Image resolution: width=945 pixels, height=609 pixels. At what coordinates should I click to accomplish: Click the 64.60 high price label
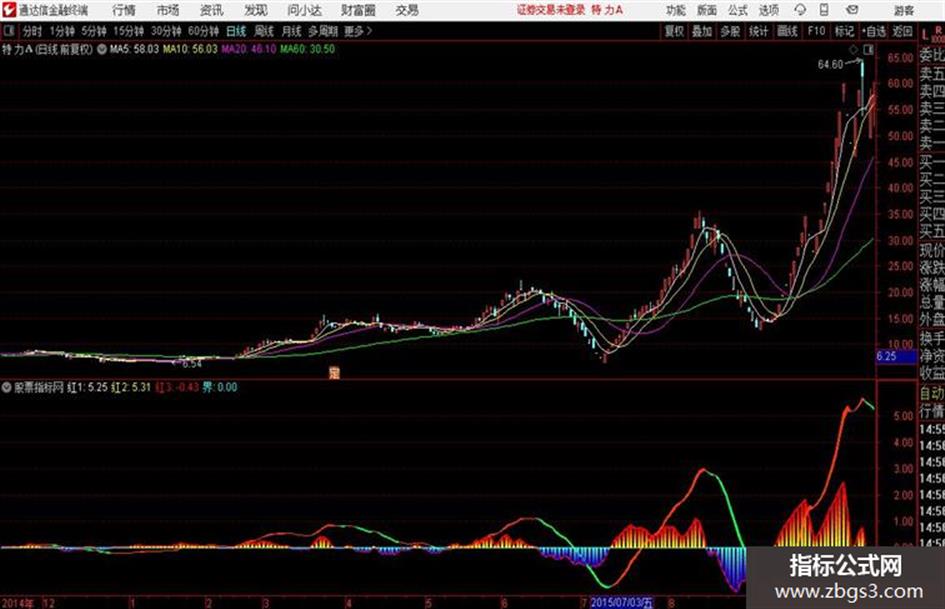click(830, 65)
